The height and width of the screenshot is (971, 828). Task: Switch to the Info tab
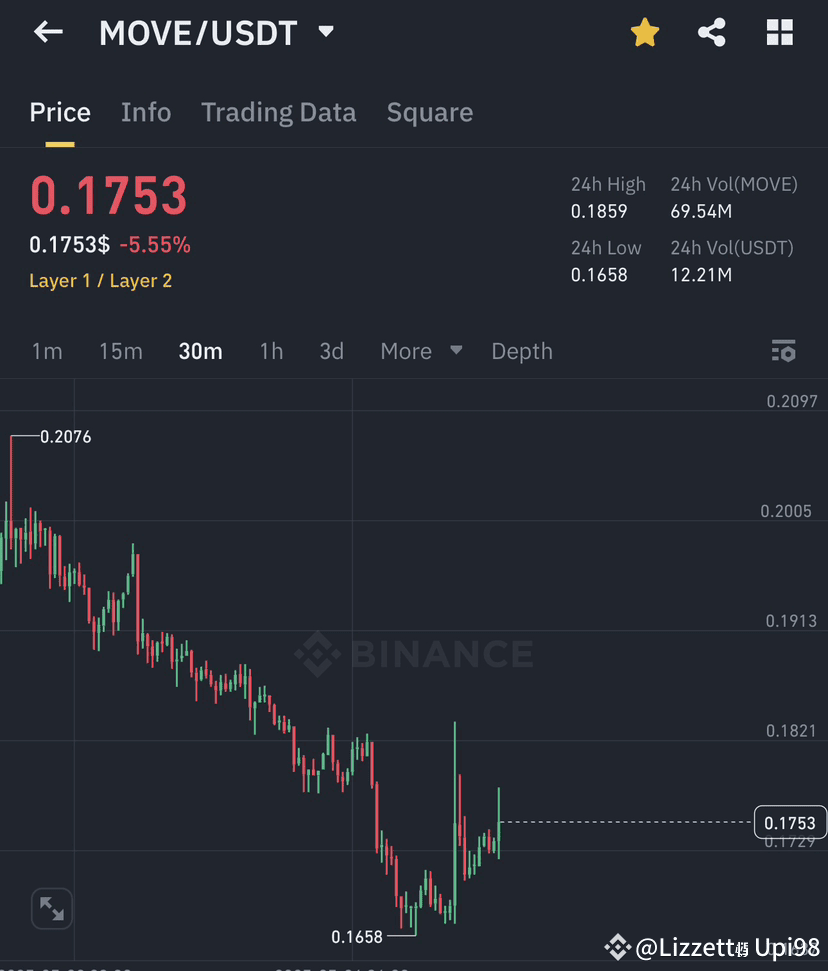(x=146, y=112)
